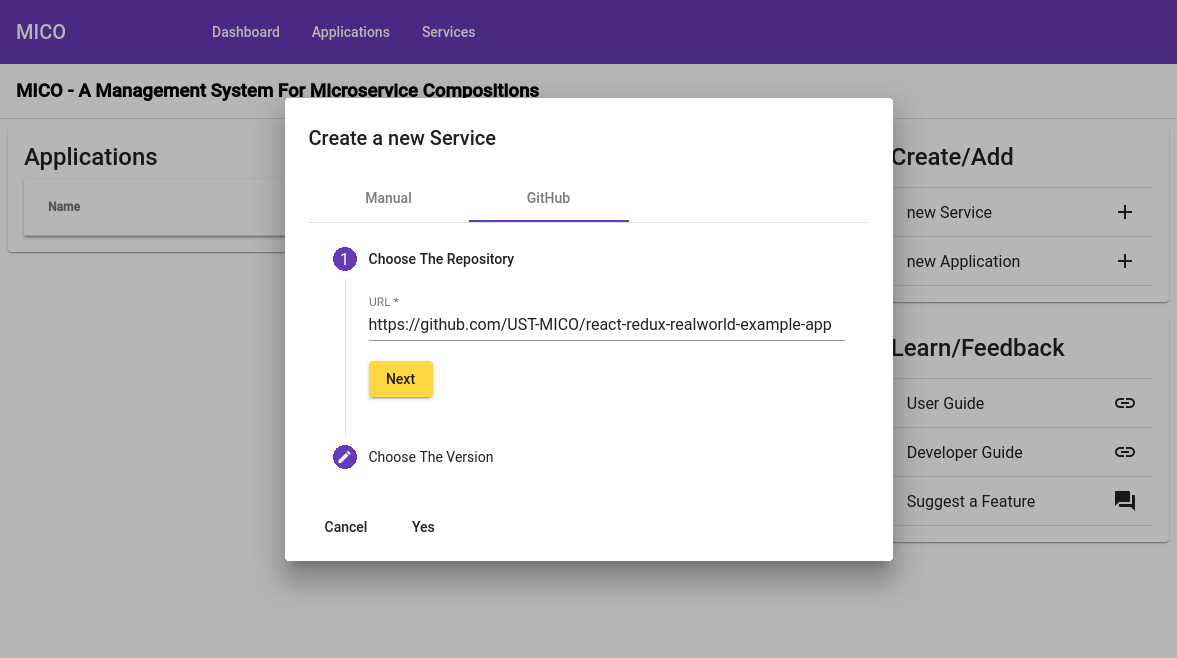The image size is (1177, 658).
Task: Click the Suggest a Feature text entry
Action: tap(971, 501)
